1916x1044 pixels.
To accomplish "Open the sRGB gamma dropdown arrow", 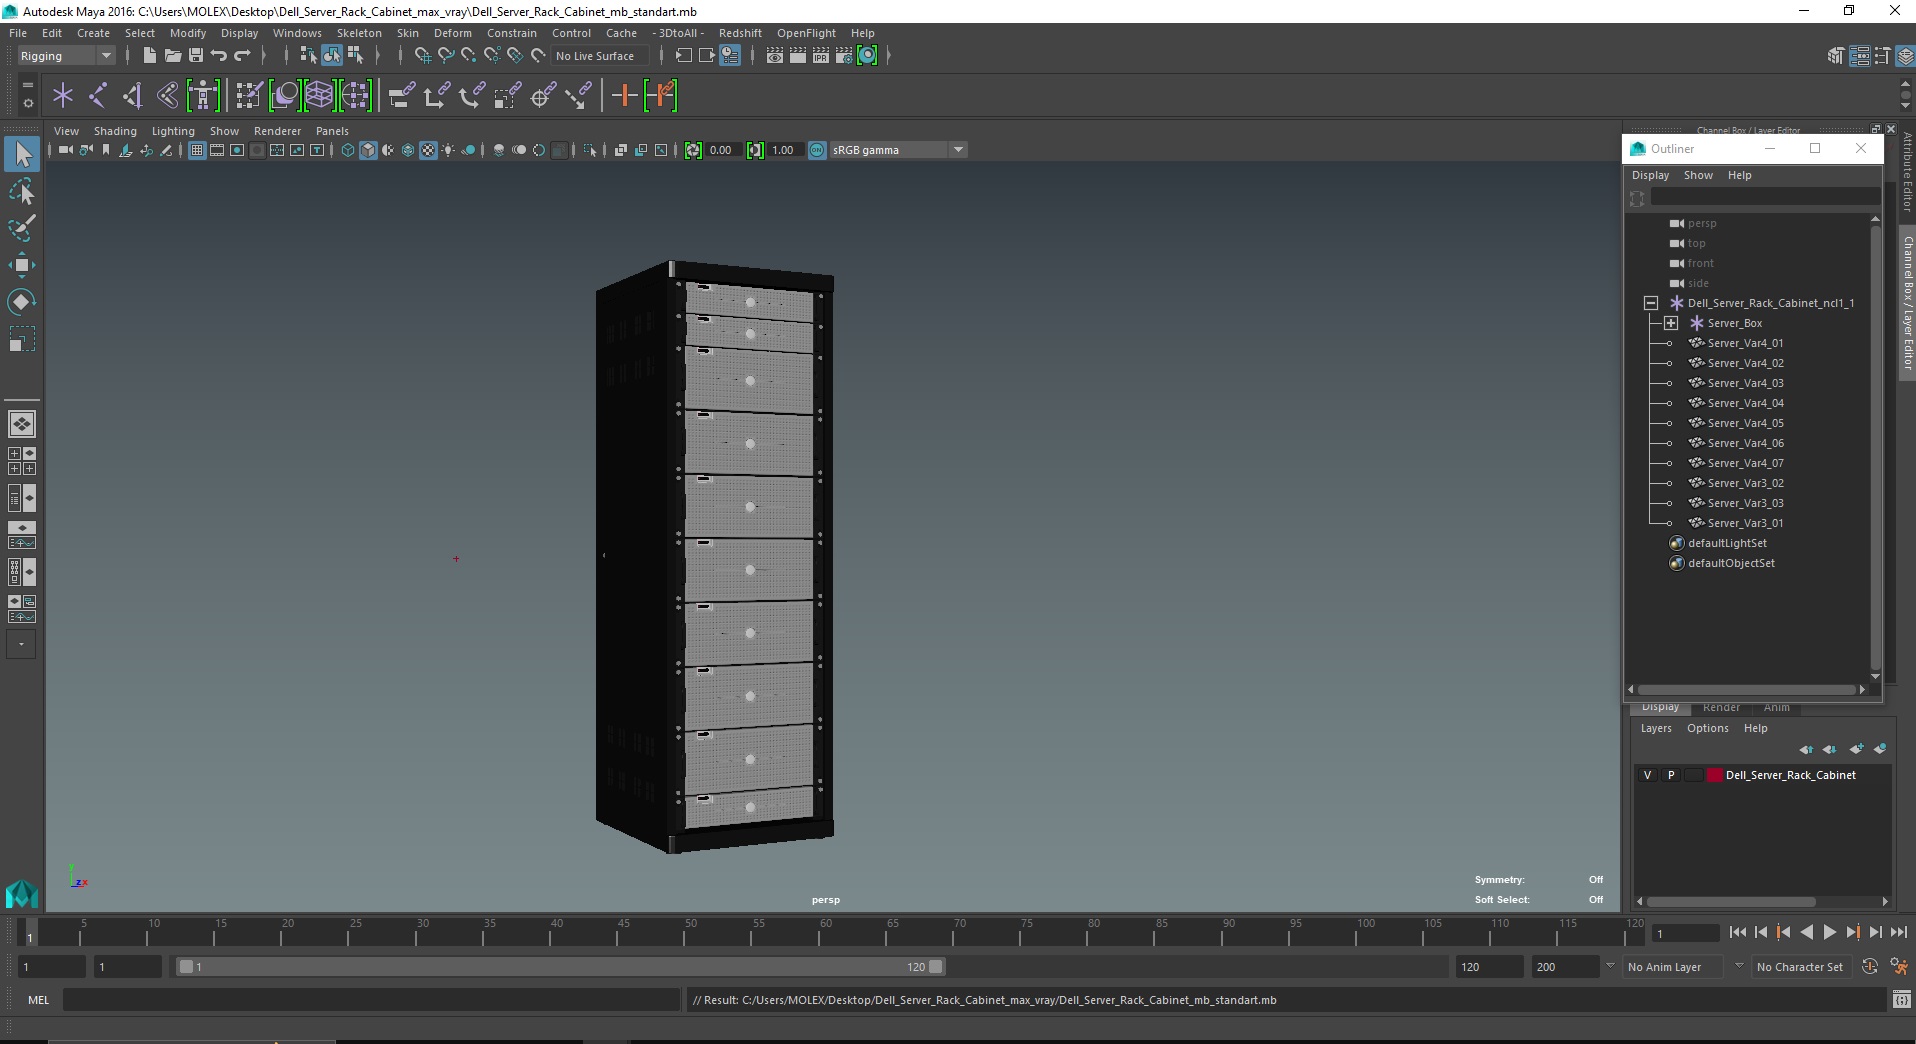I will (959, 150).
